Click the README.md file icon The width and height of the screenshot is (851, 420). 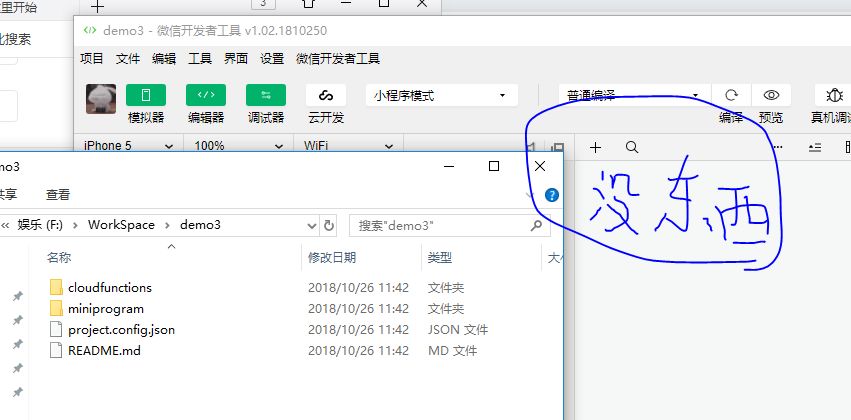[x=56, y=351]
